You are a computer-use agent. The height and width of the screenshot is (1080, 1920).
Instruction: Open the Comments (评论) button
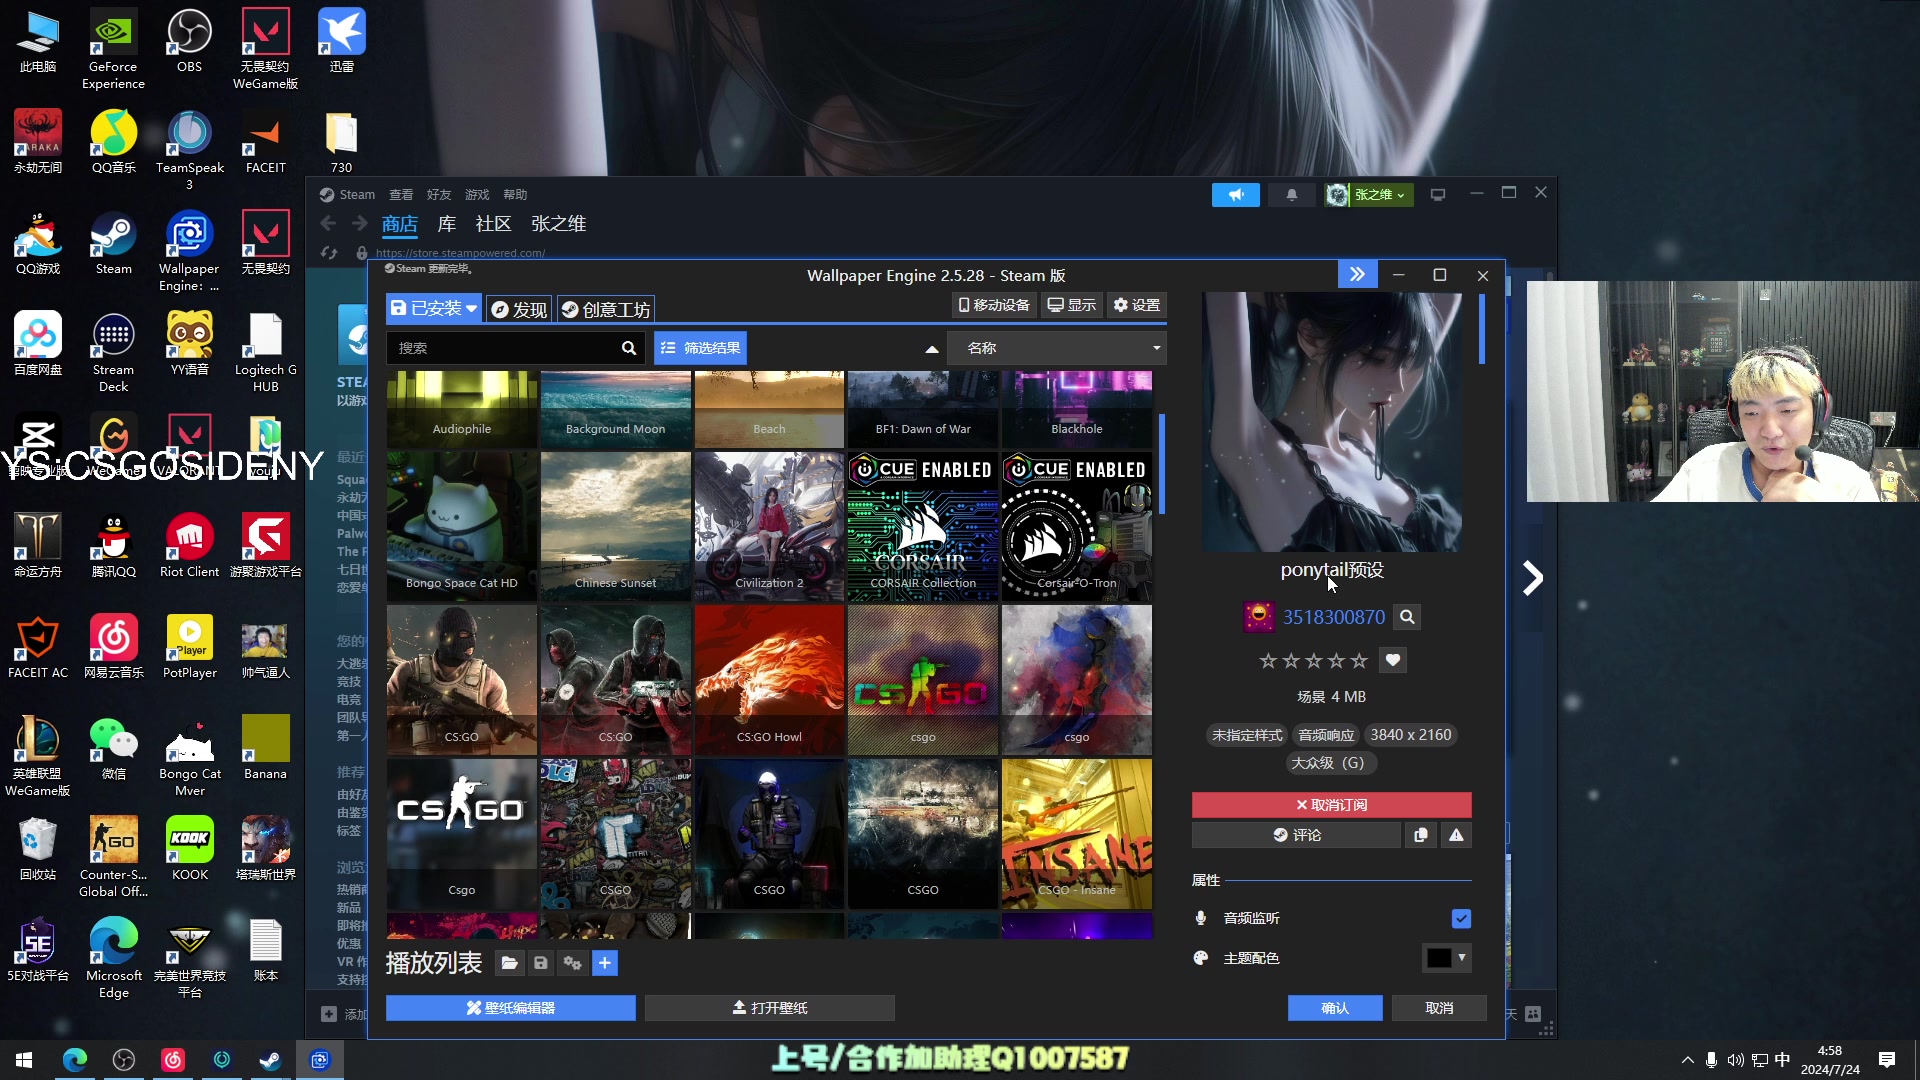1296,835
